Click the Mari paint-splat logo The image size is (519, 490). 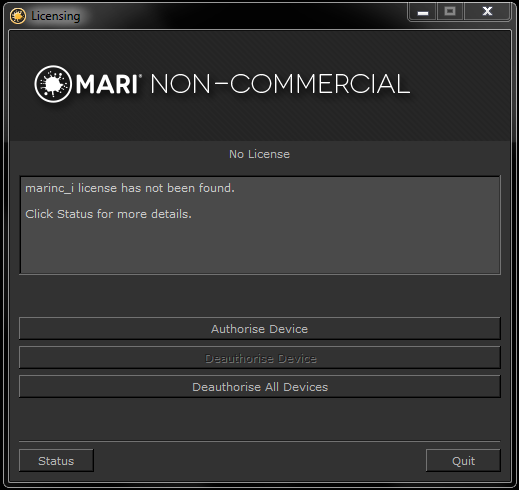click(x=53, y=84)
